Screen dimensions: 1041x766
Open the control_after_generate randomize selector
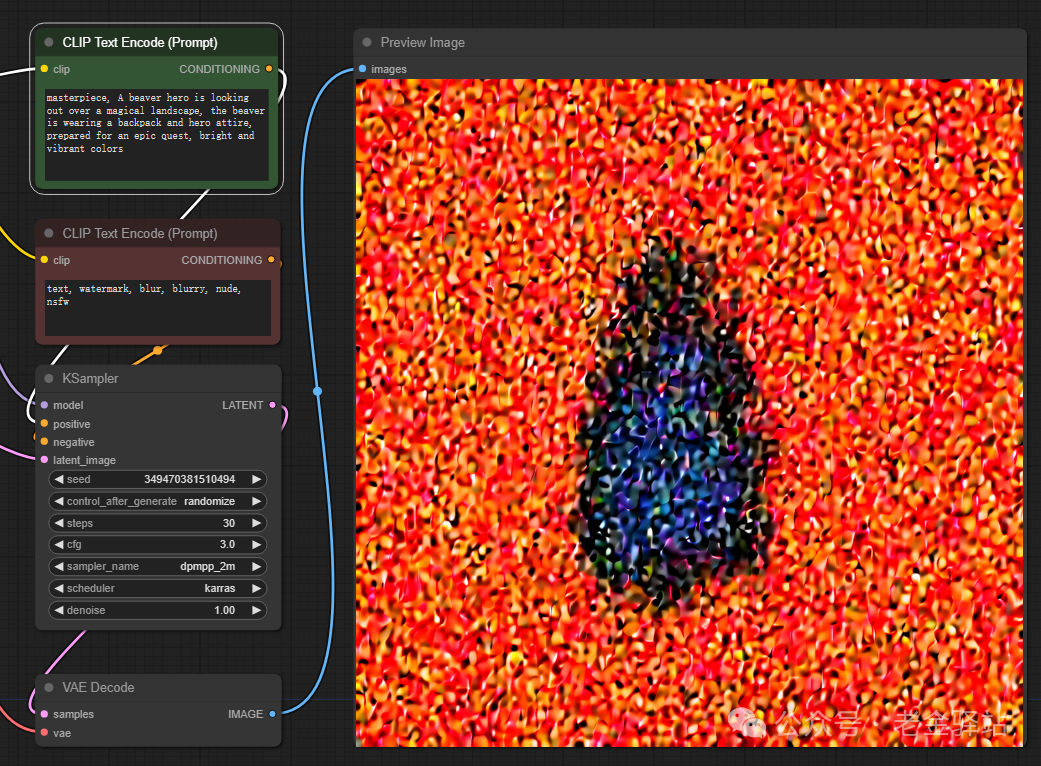coord(158,501)
